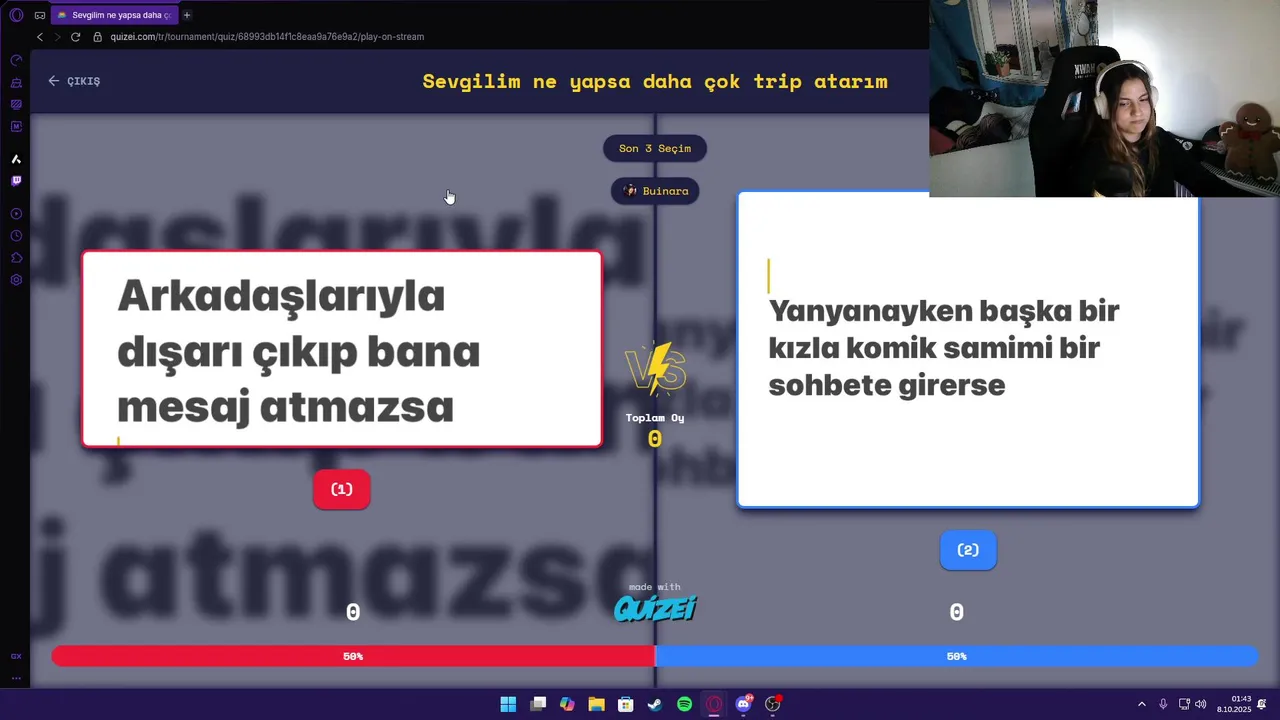Click the ÇIKIŞ exit link
Screen dimensions: 1280x720
coord(74,81)
